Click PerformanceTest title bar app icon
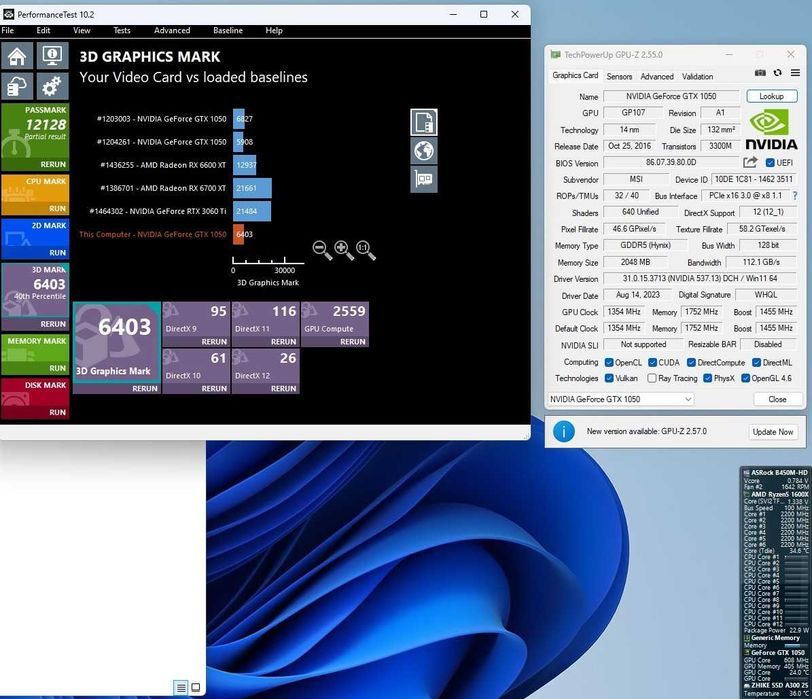 [x=8, y=14]
